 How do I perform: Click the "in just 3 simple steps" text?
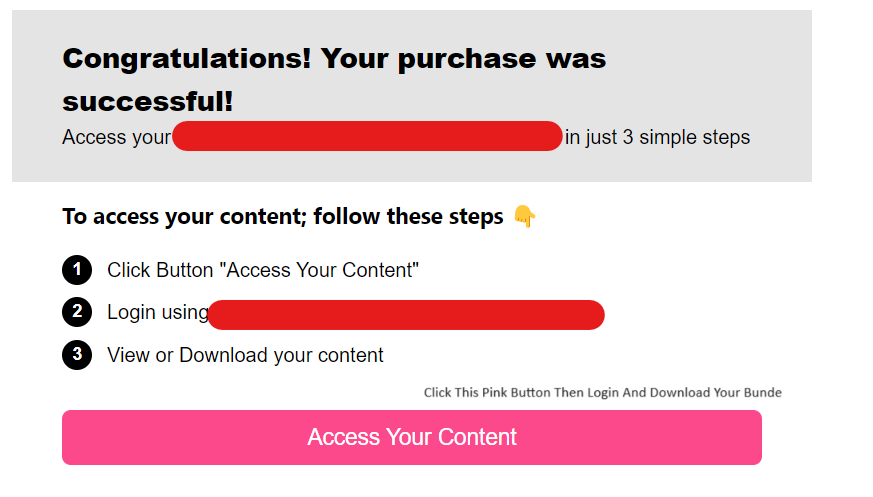click(x=657, y=137)
